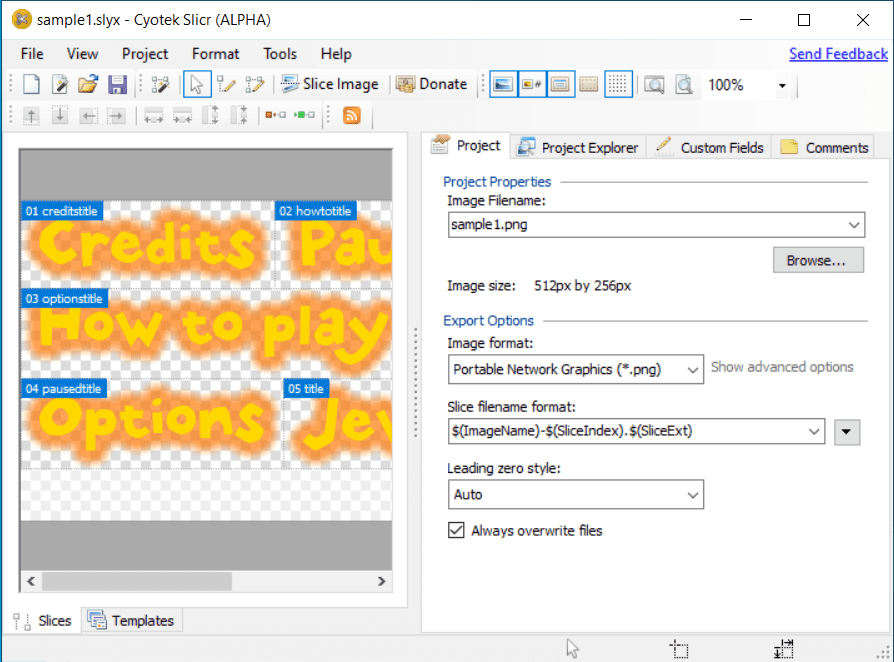Click the increase width icon
The image size is (894, 662).
pos(153,116)
